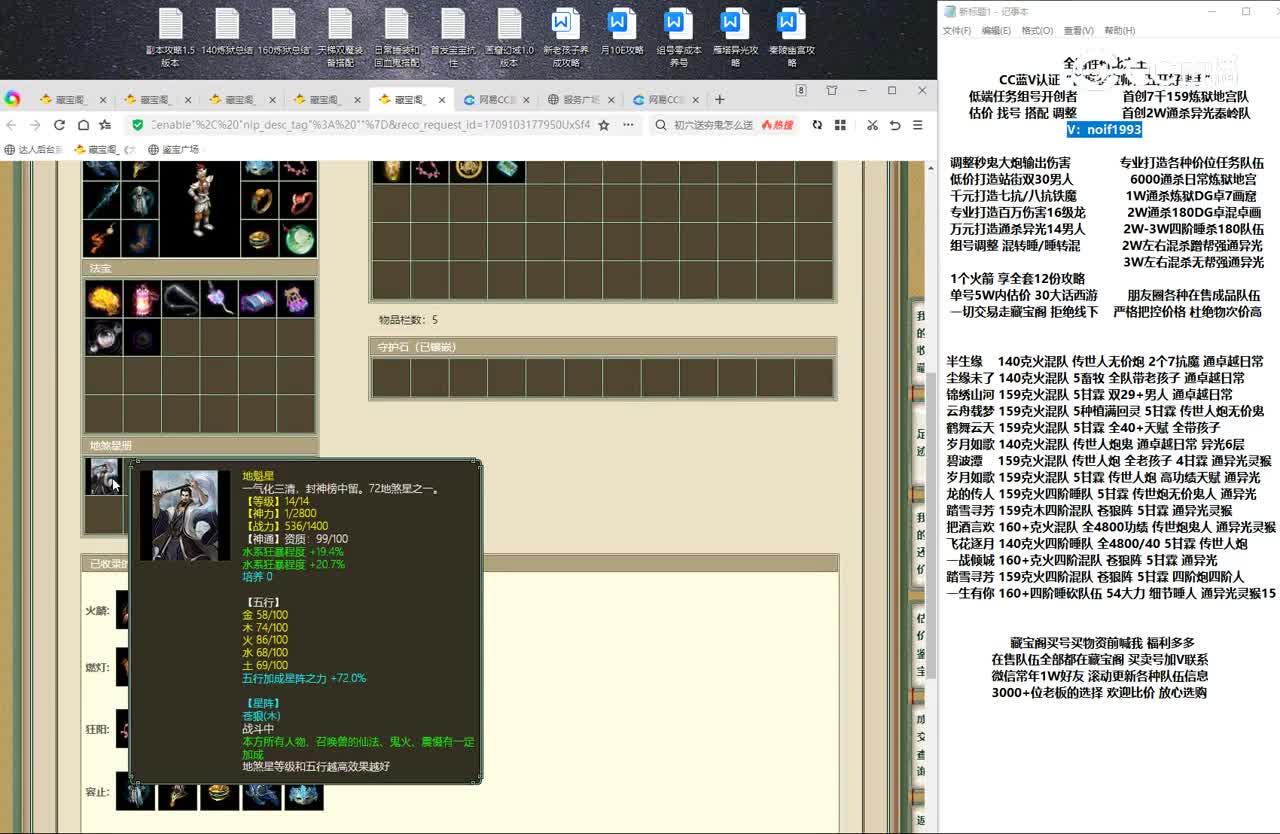Switch to the 服务广场 tab
The height and width of the screenshot is (834, 1280).
581,100
